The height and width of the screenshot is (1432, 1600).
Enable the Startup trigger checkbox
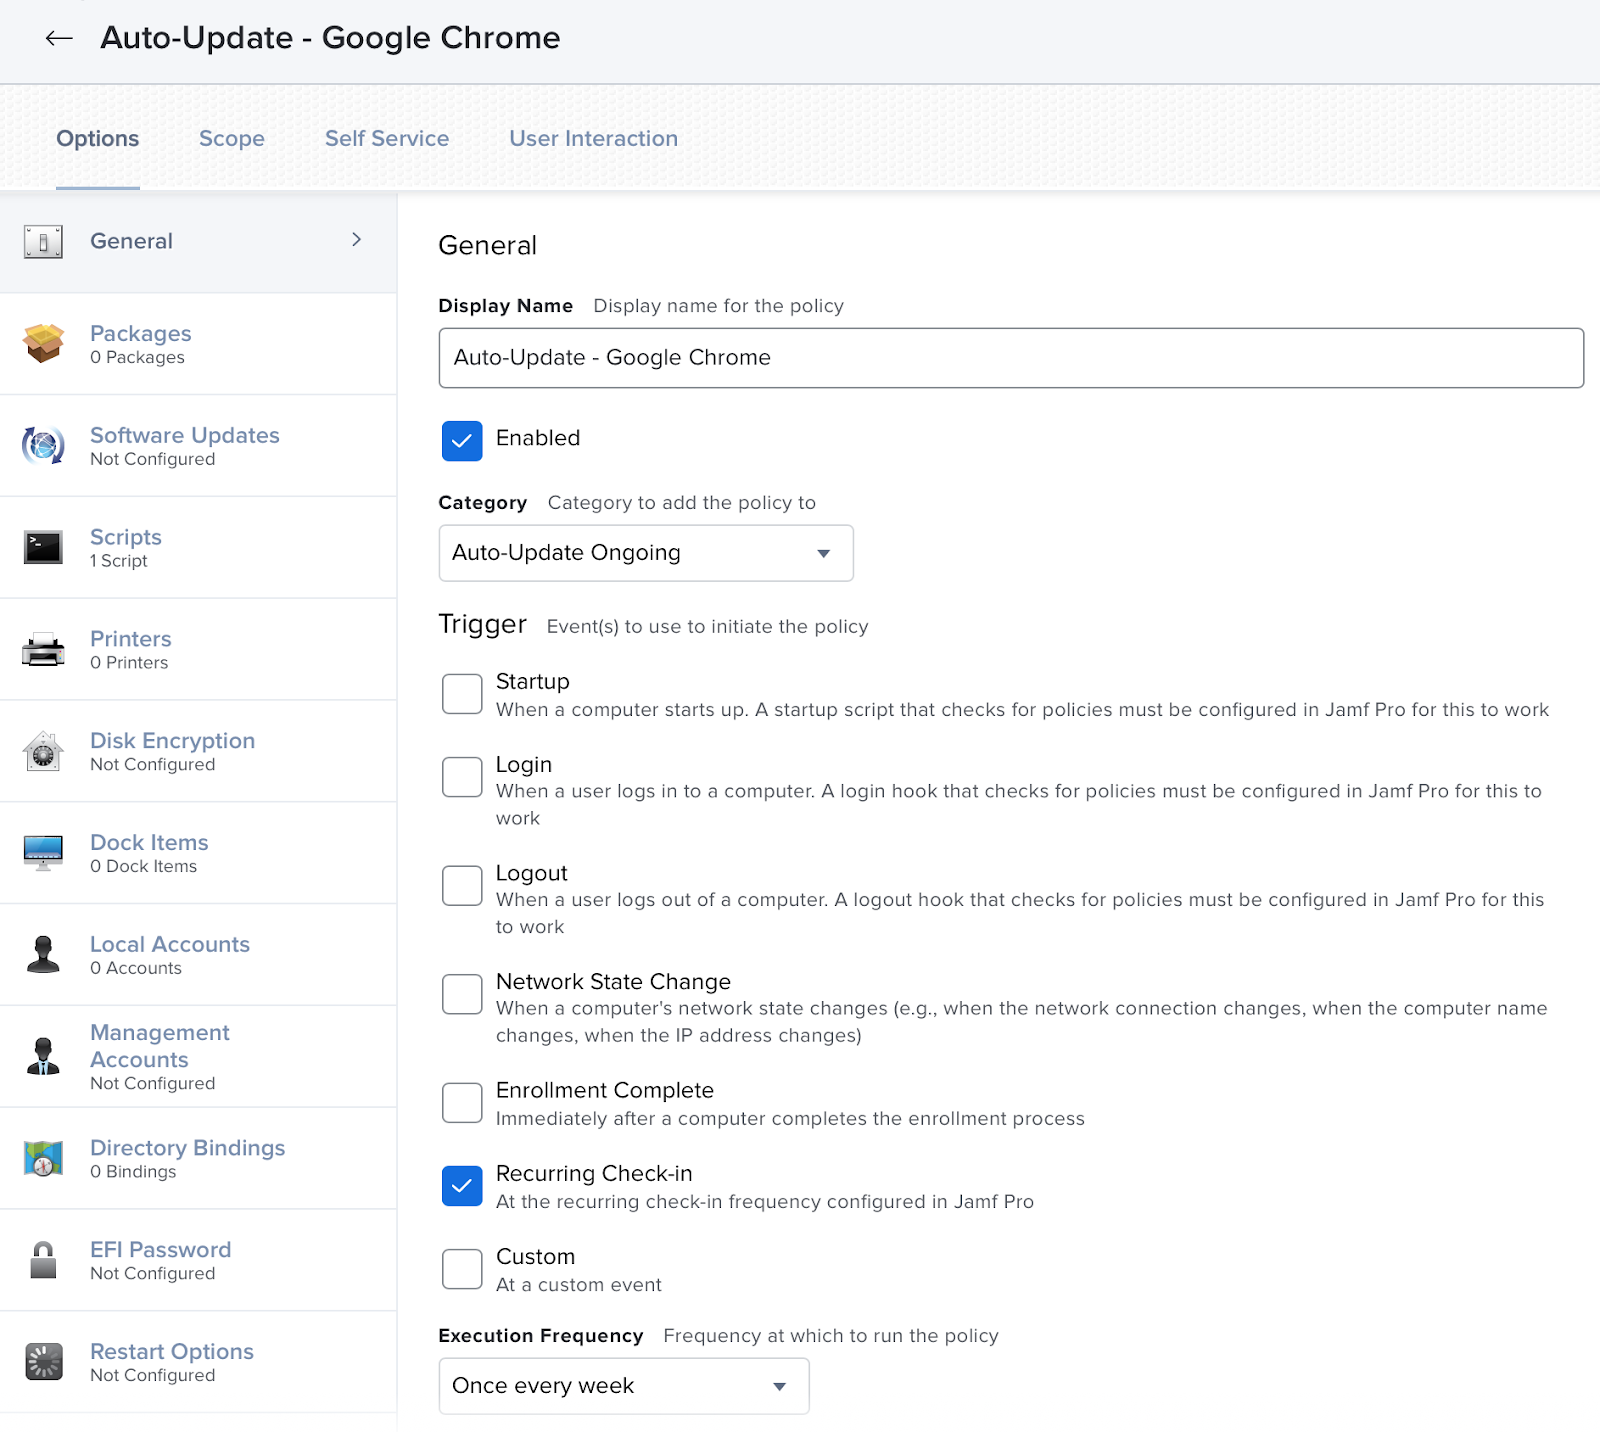coord(462,694)
